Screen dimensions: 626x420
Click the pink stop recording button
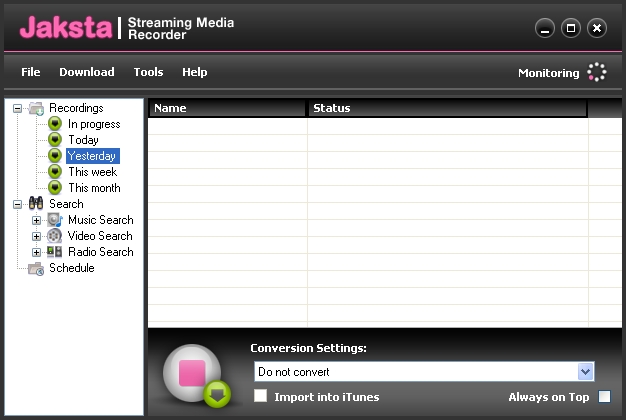point(192,373)
